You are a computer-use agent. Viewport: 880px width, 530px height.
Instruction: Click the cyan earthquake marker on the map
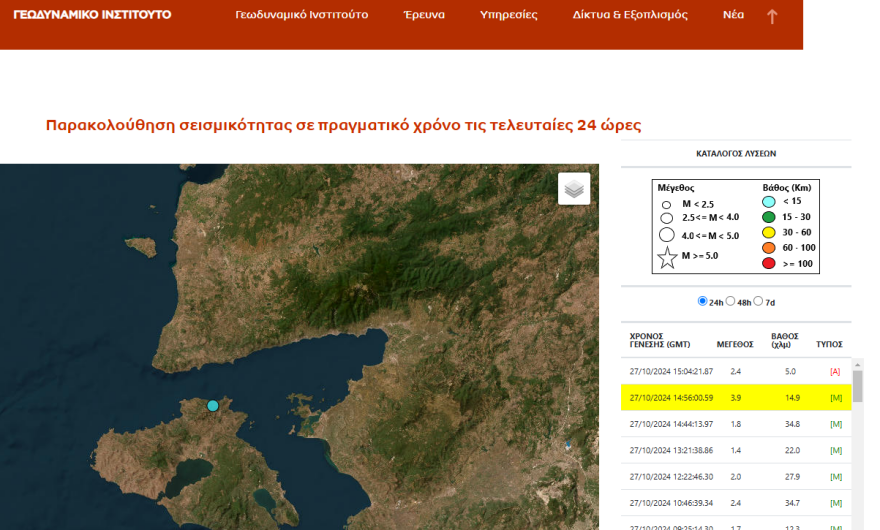[x=213, y=405]
